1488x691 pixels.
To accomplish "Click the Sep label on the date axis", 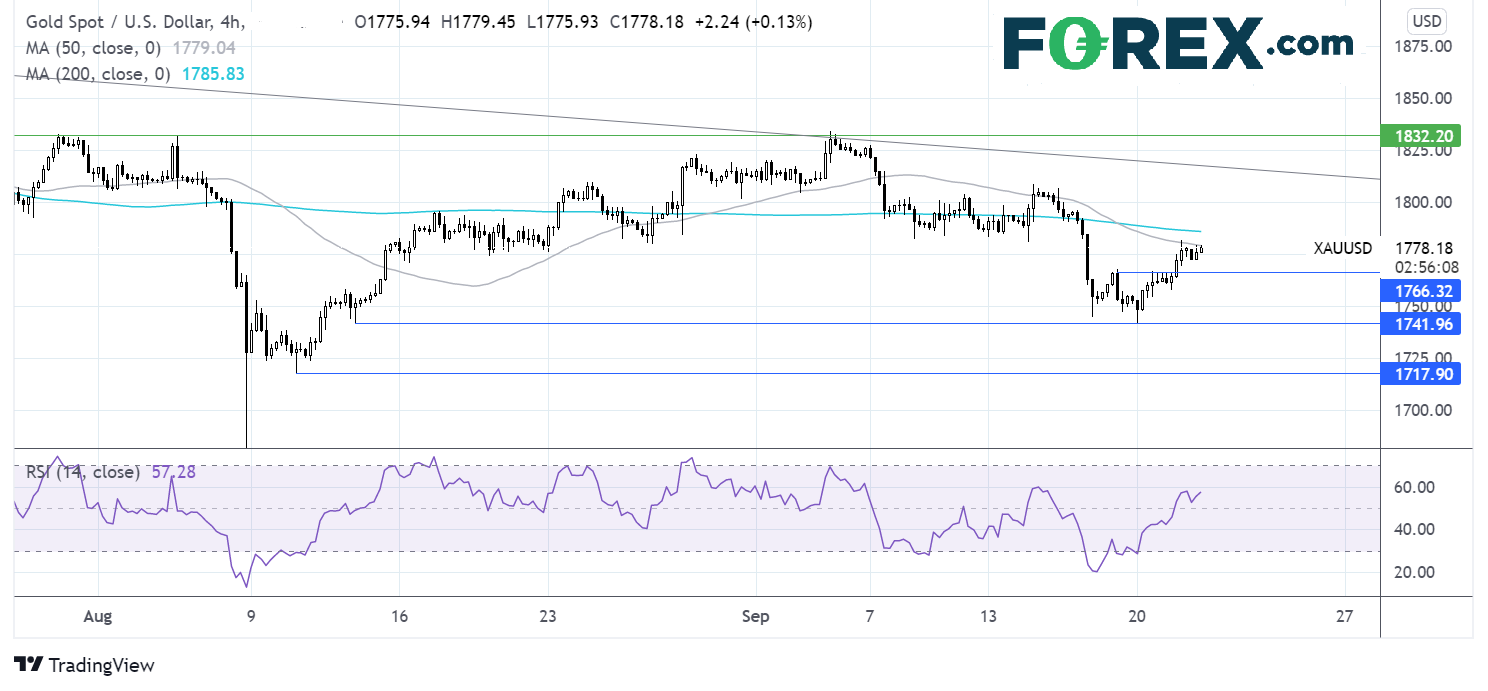I will [756, 617].
